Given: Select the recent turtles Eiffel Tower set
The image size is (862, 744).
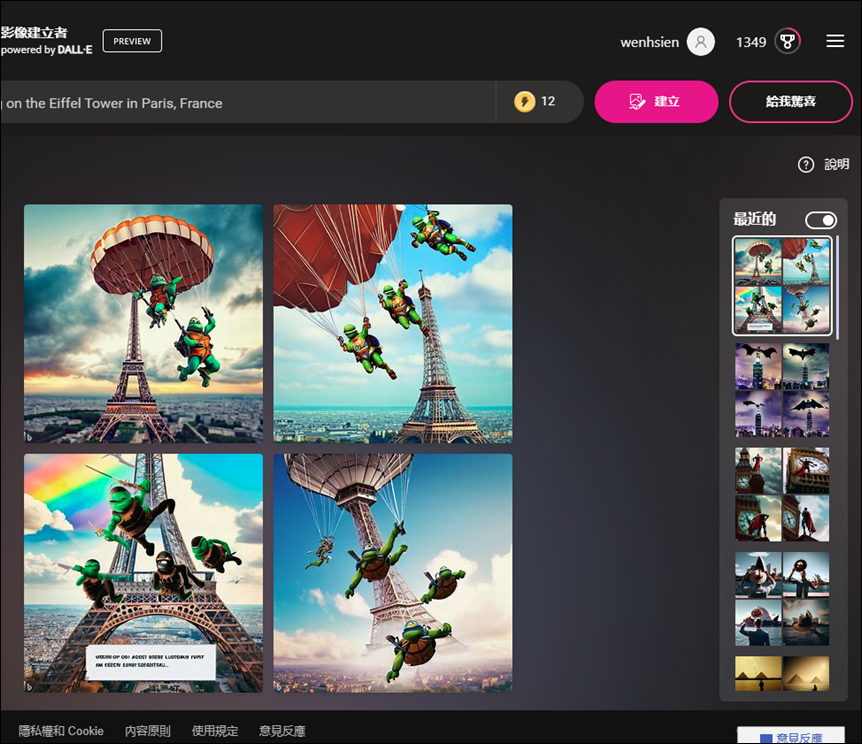Looking at the screenshot, I should (782, 286).
